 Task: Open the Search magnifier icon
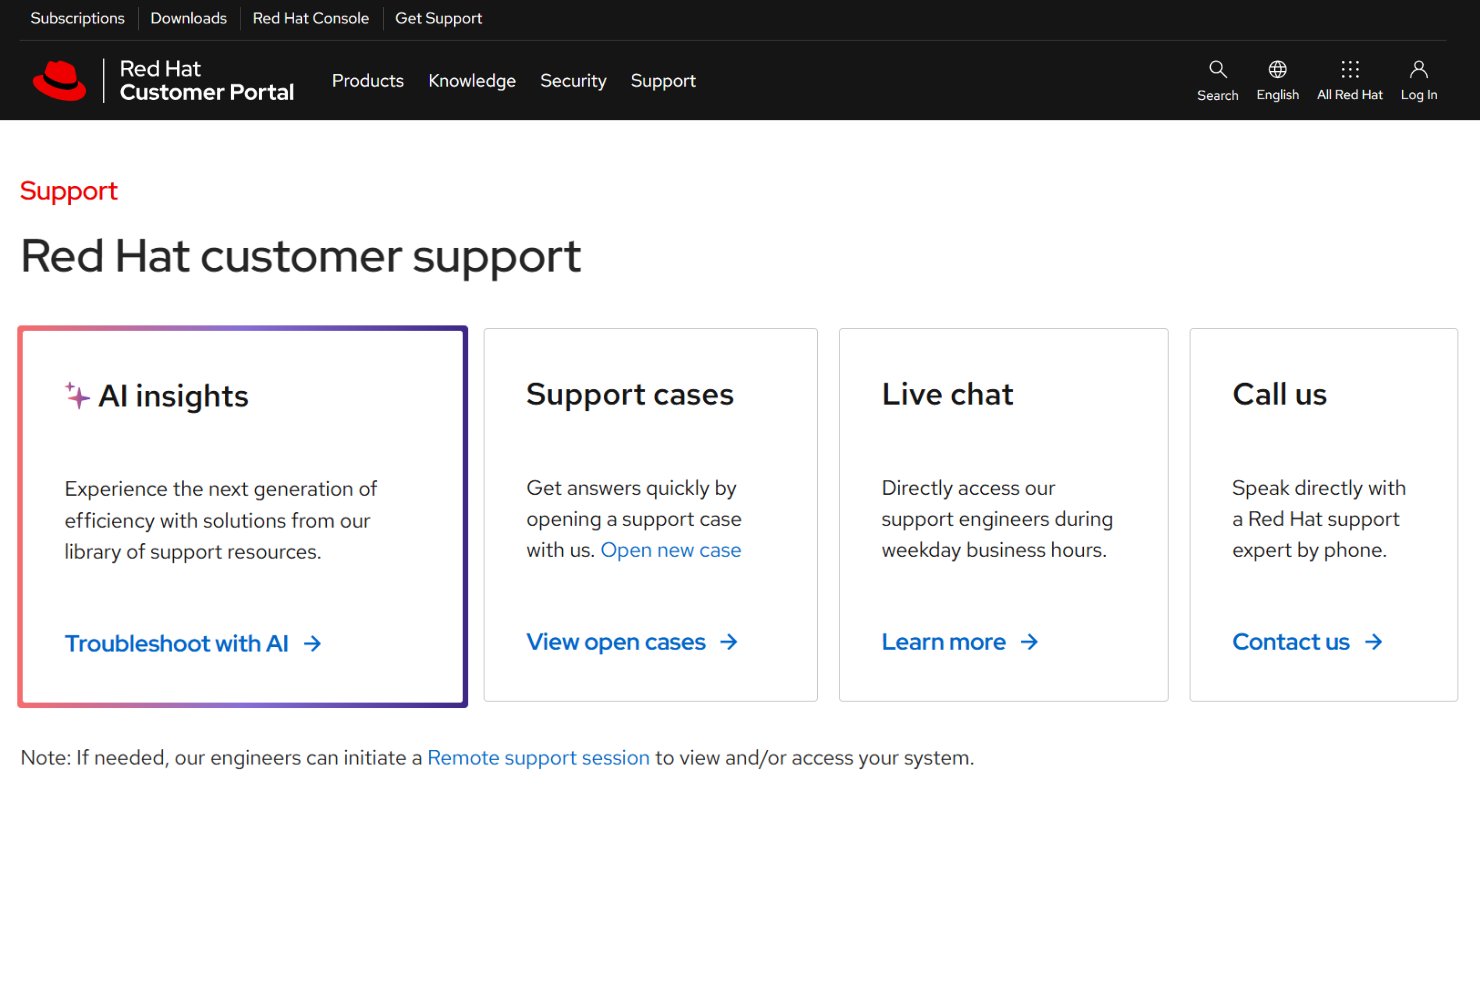point(1217,69)
